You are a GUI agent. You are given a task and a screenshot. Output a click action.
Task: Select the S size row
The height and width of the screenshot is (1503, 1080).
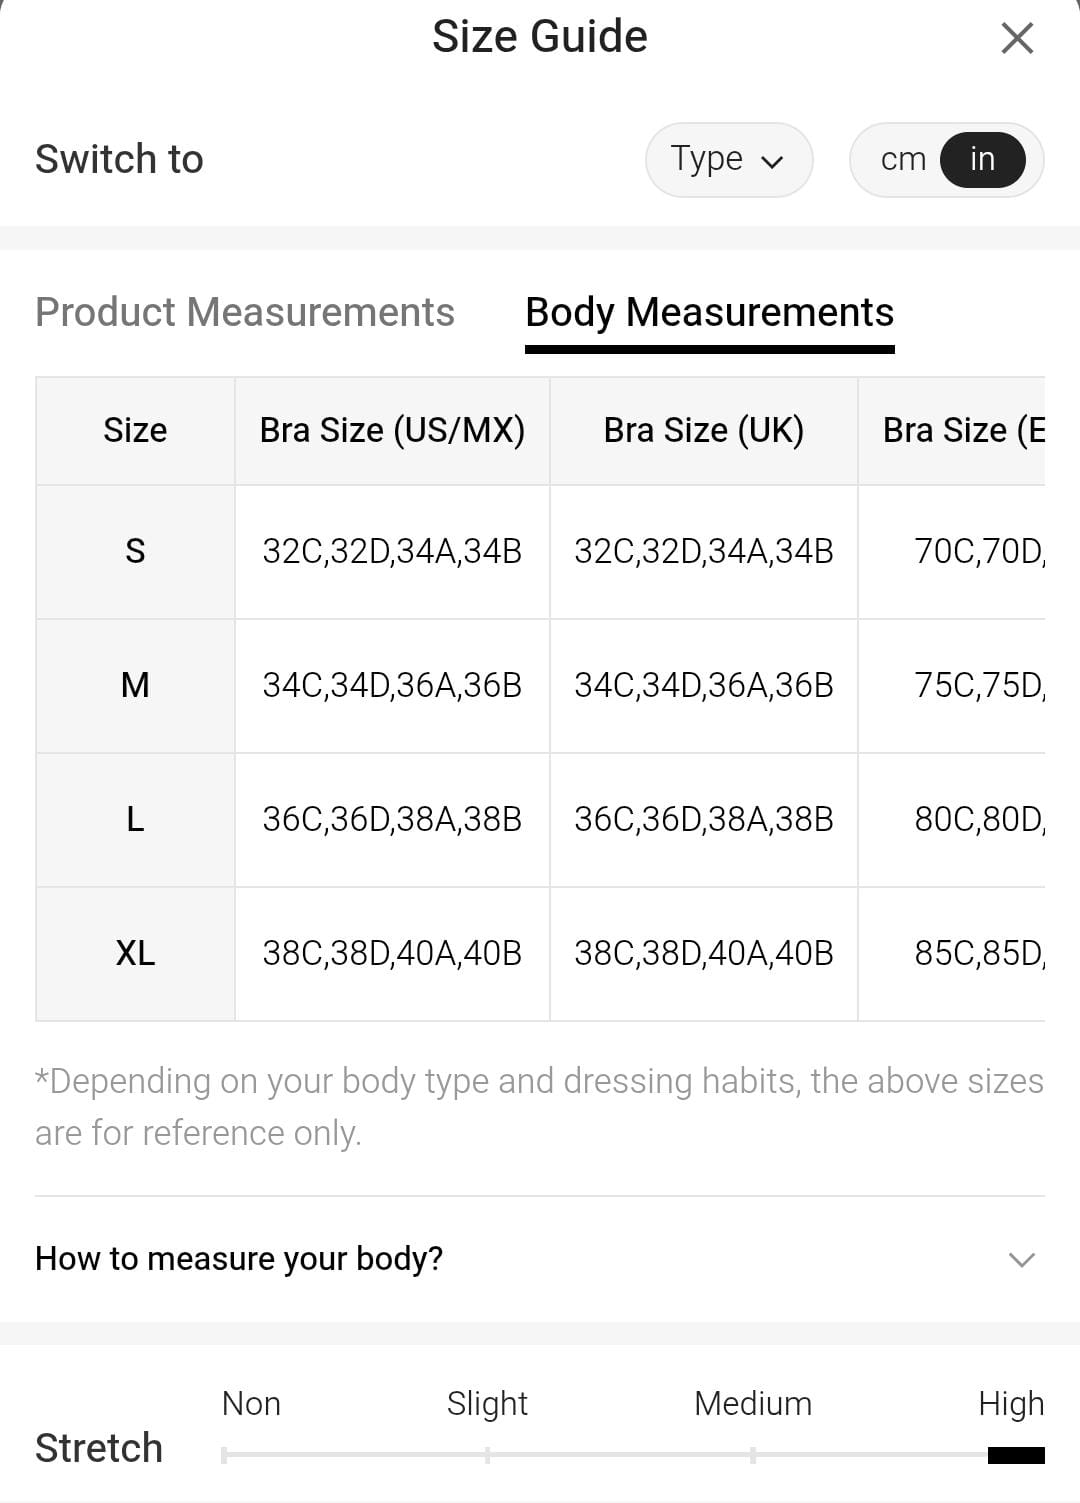135,551
